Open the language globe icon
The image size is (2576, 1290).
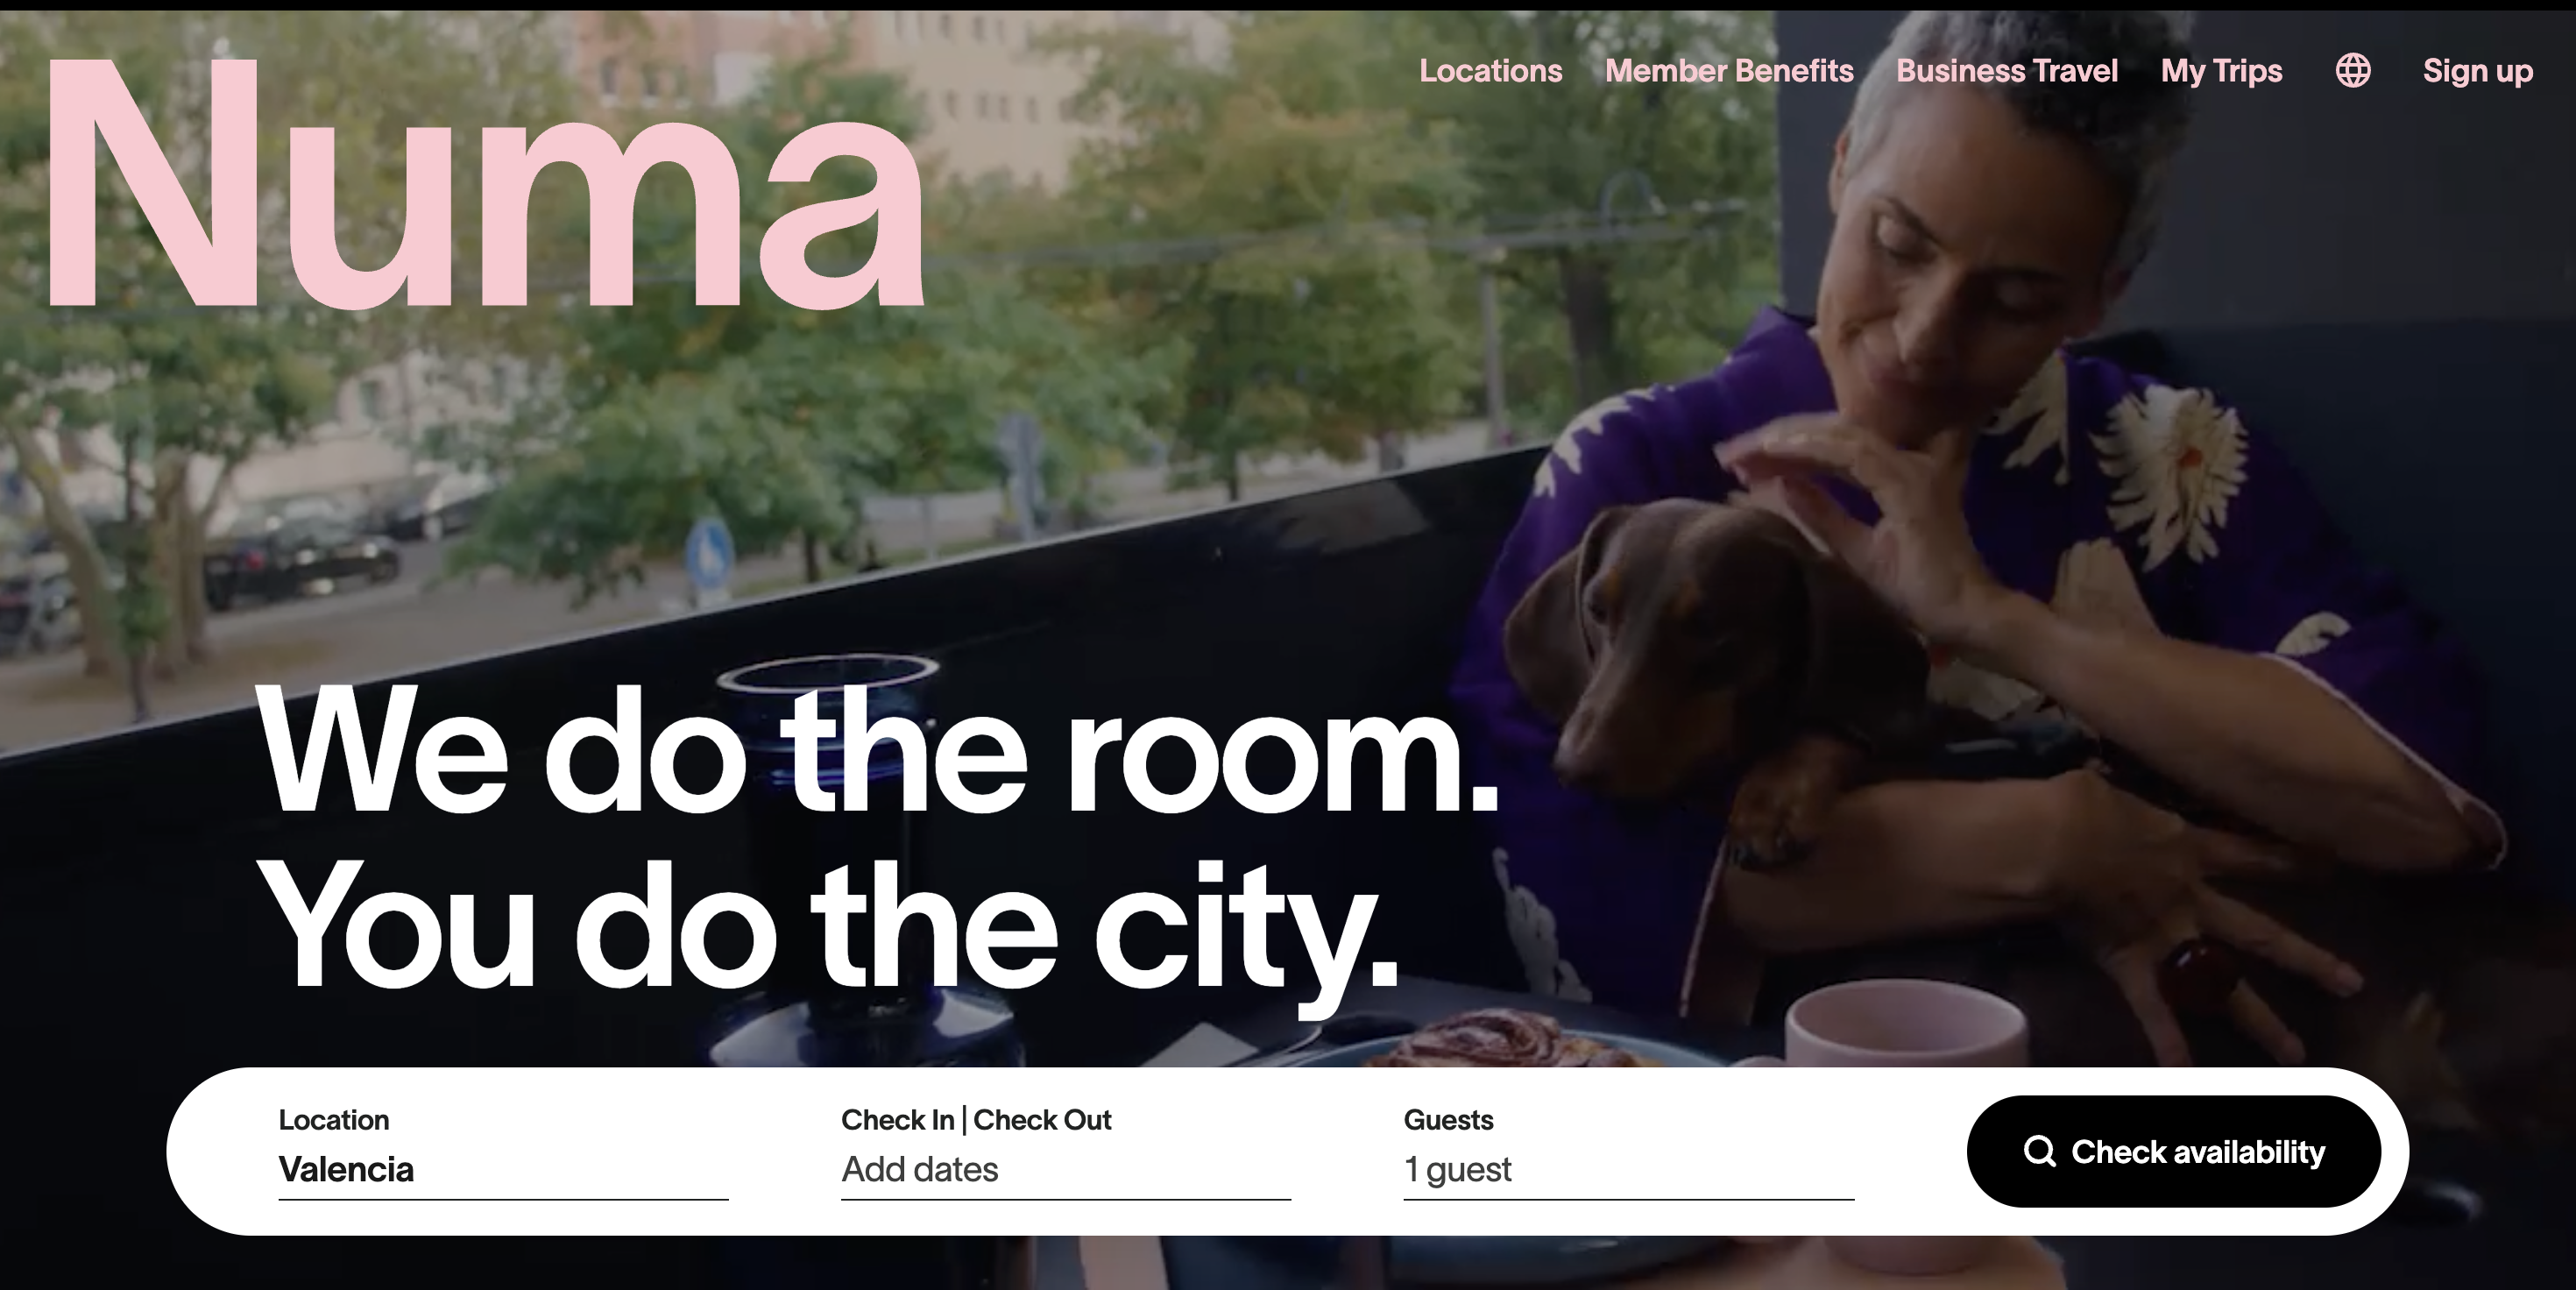pyautogui.click(x=2353, y=70)
